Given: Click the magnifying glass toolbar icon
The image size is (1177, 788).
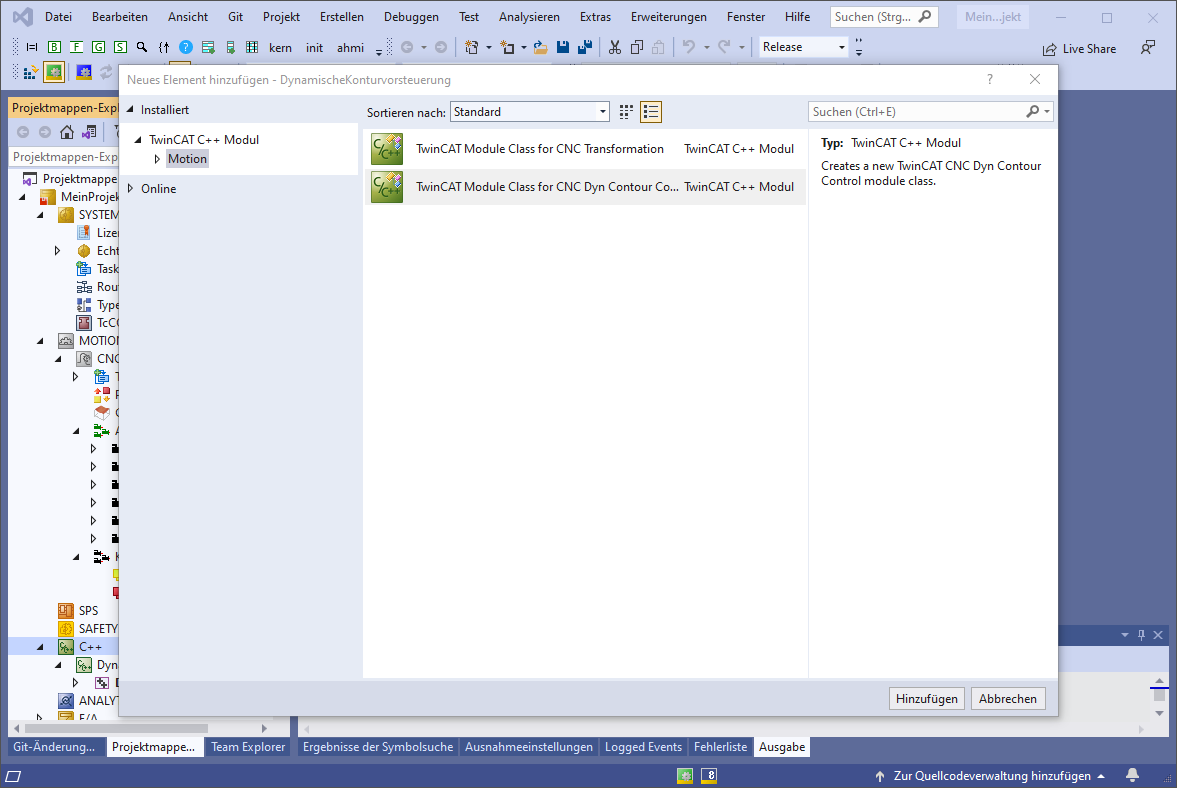Looking at the screenshot, I should pos(142,47).
